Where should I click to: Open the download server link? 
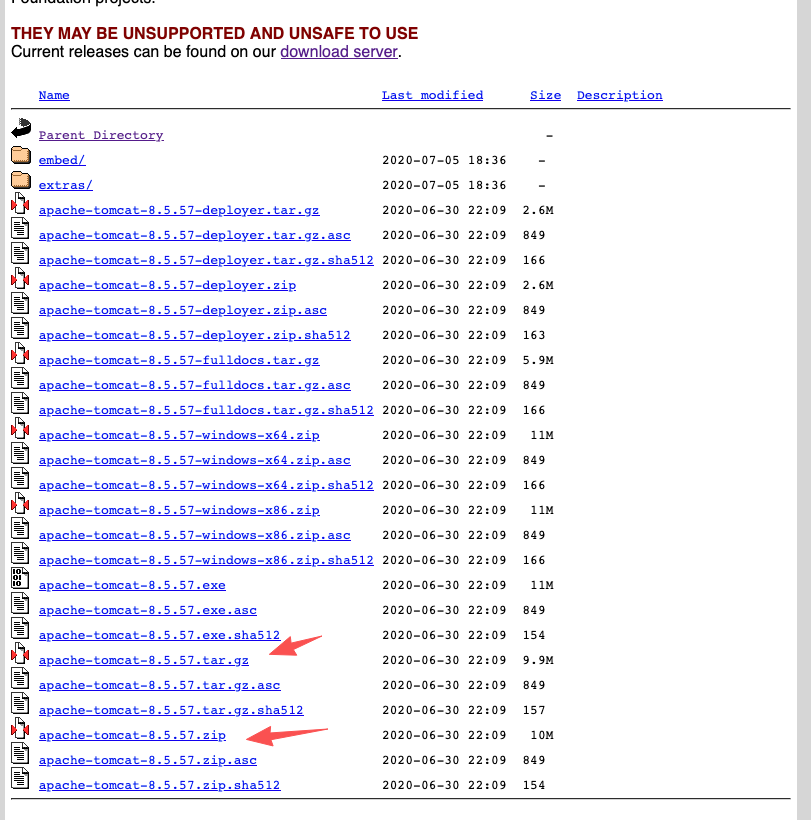pos(339,52)
